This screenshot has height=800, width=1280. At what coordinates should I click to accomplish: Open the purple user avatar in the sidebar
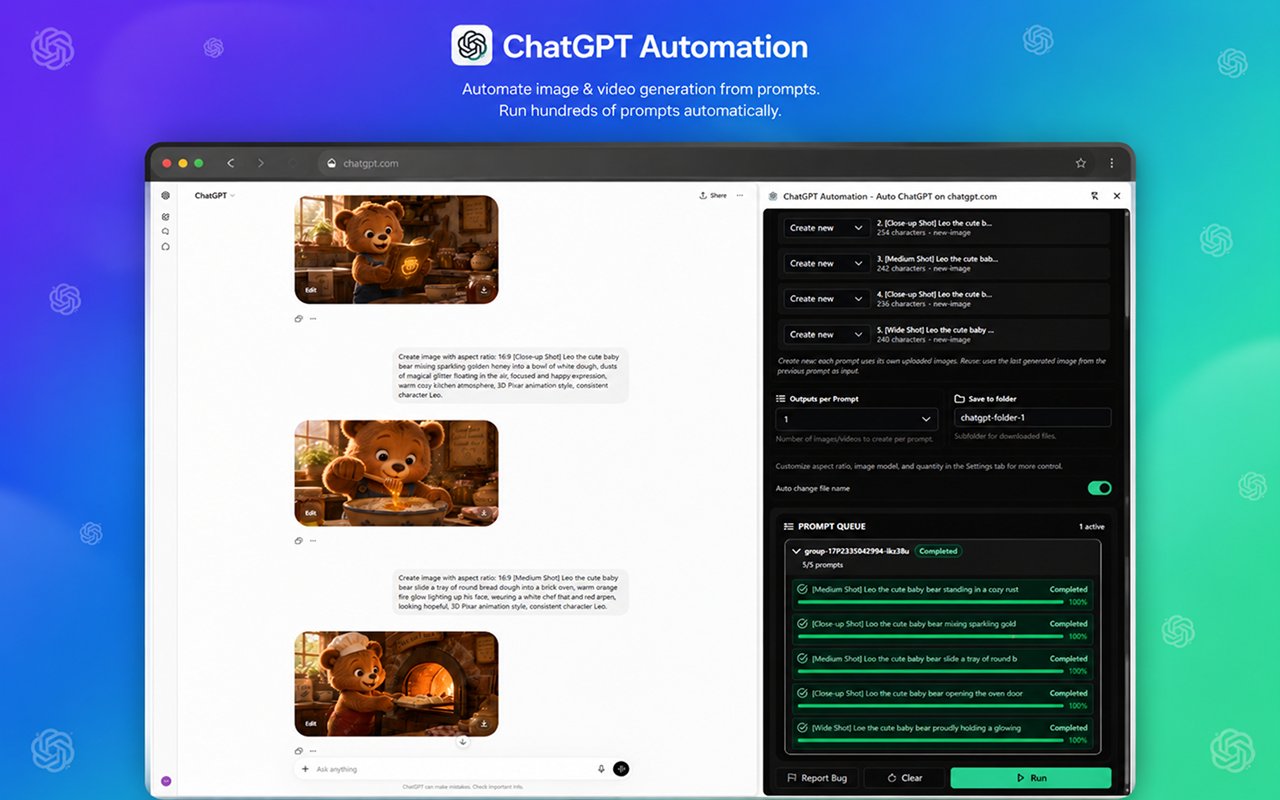(166, 781)
